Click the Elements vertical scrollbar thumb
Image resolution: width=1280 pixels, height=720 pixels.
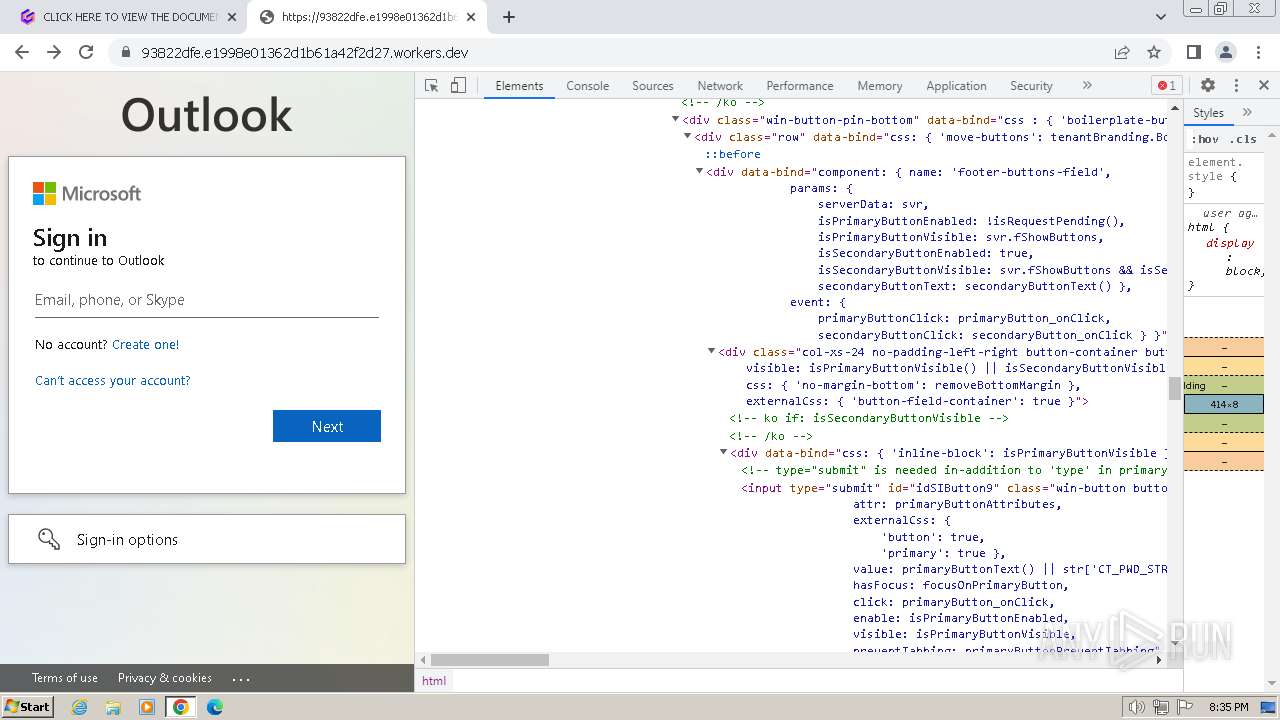[1175, 389]
